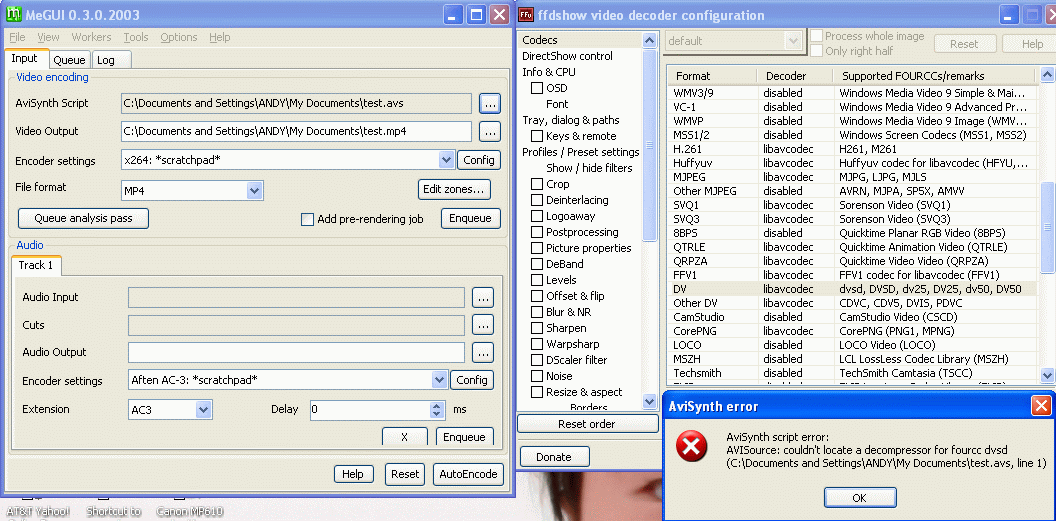
Task: Enable the Noise filter checkbox
Action: click(x=537, y=376)
